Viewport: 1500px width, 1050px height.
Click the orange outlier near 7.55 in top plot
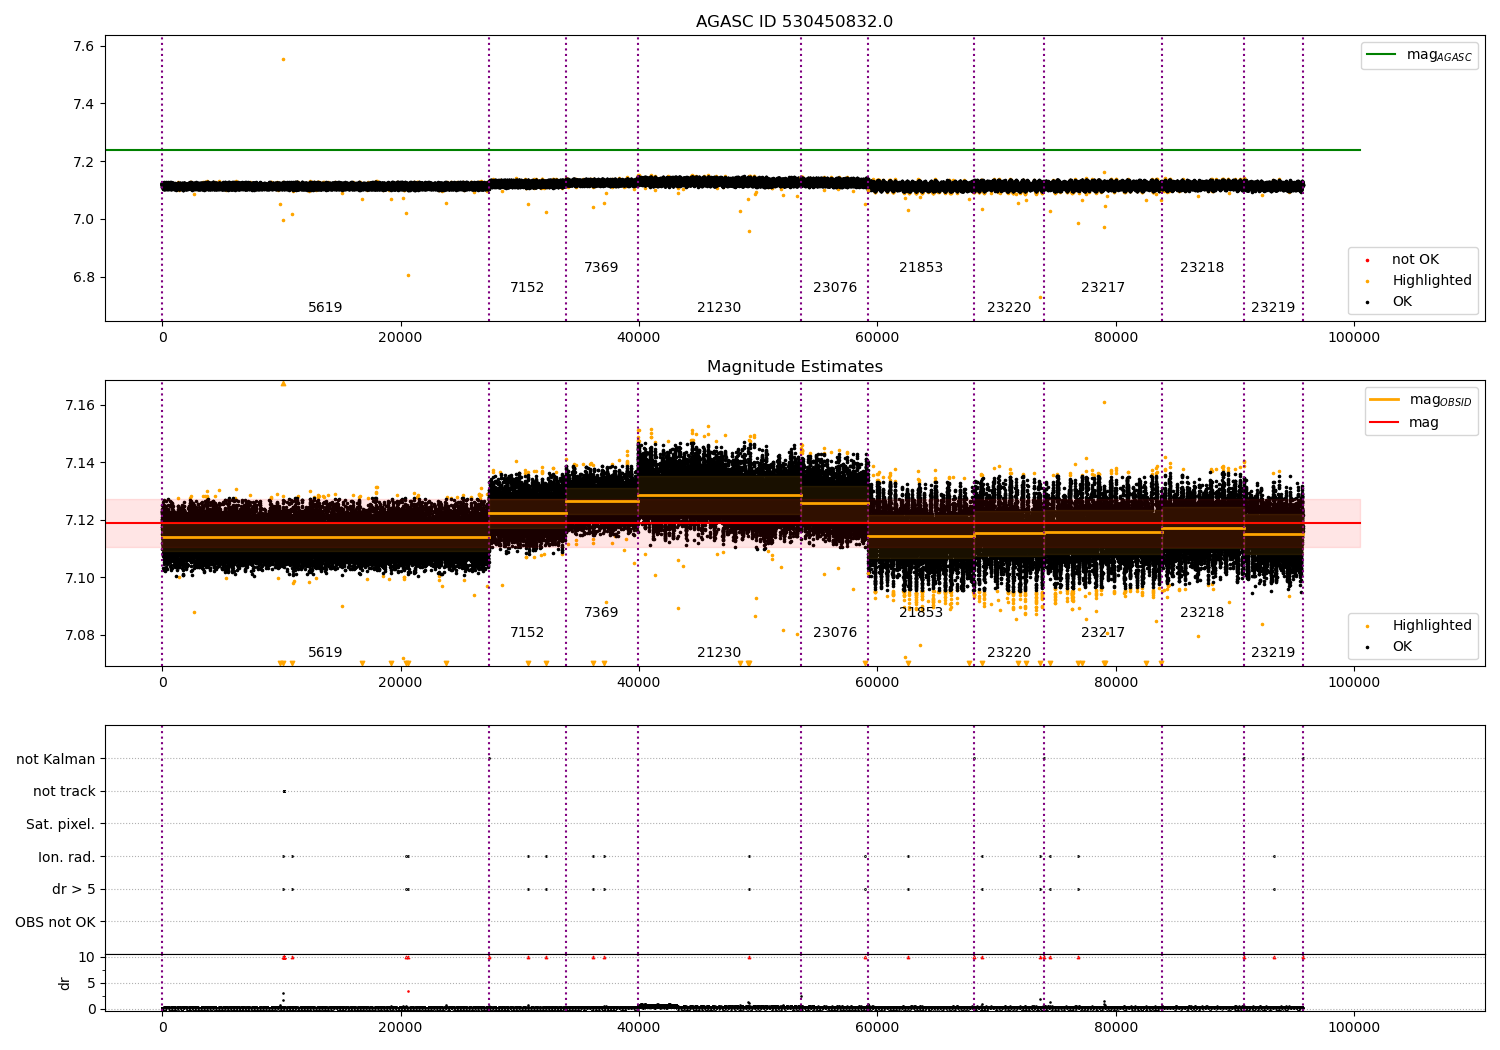(283, 60)
